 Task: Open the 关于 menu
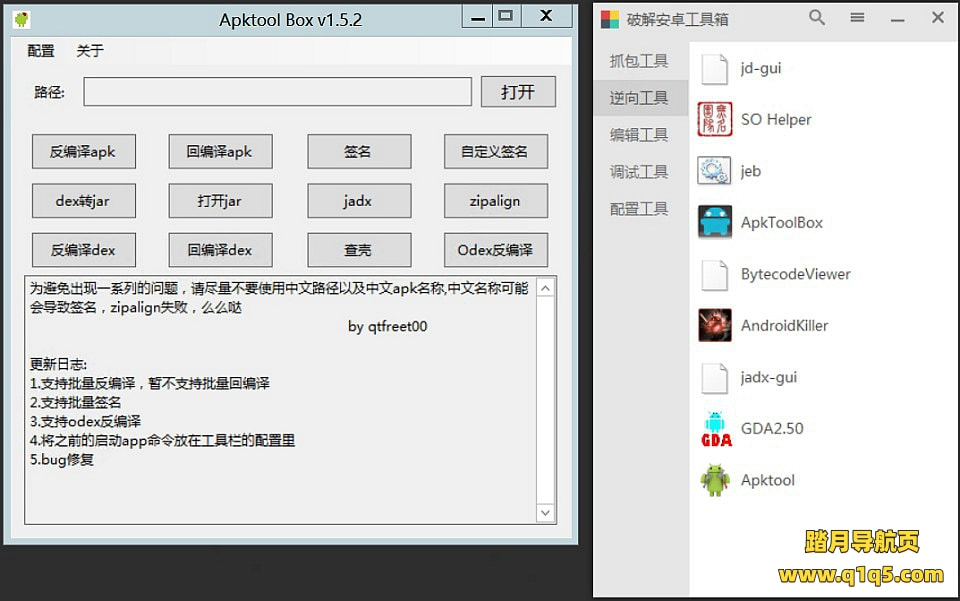(90, 51)
